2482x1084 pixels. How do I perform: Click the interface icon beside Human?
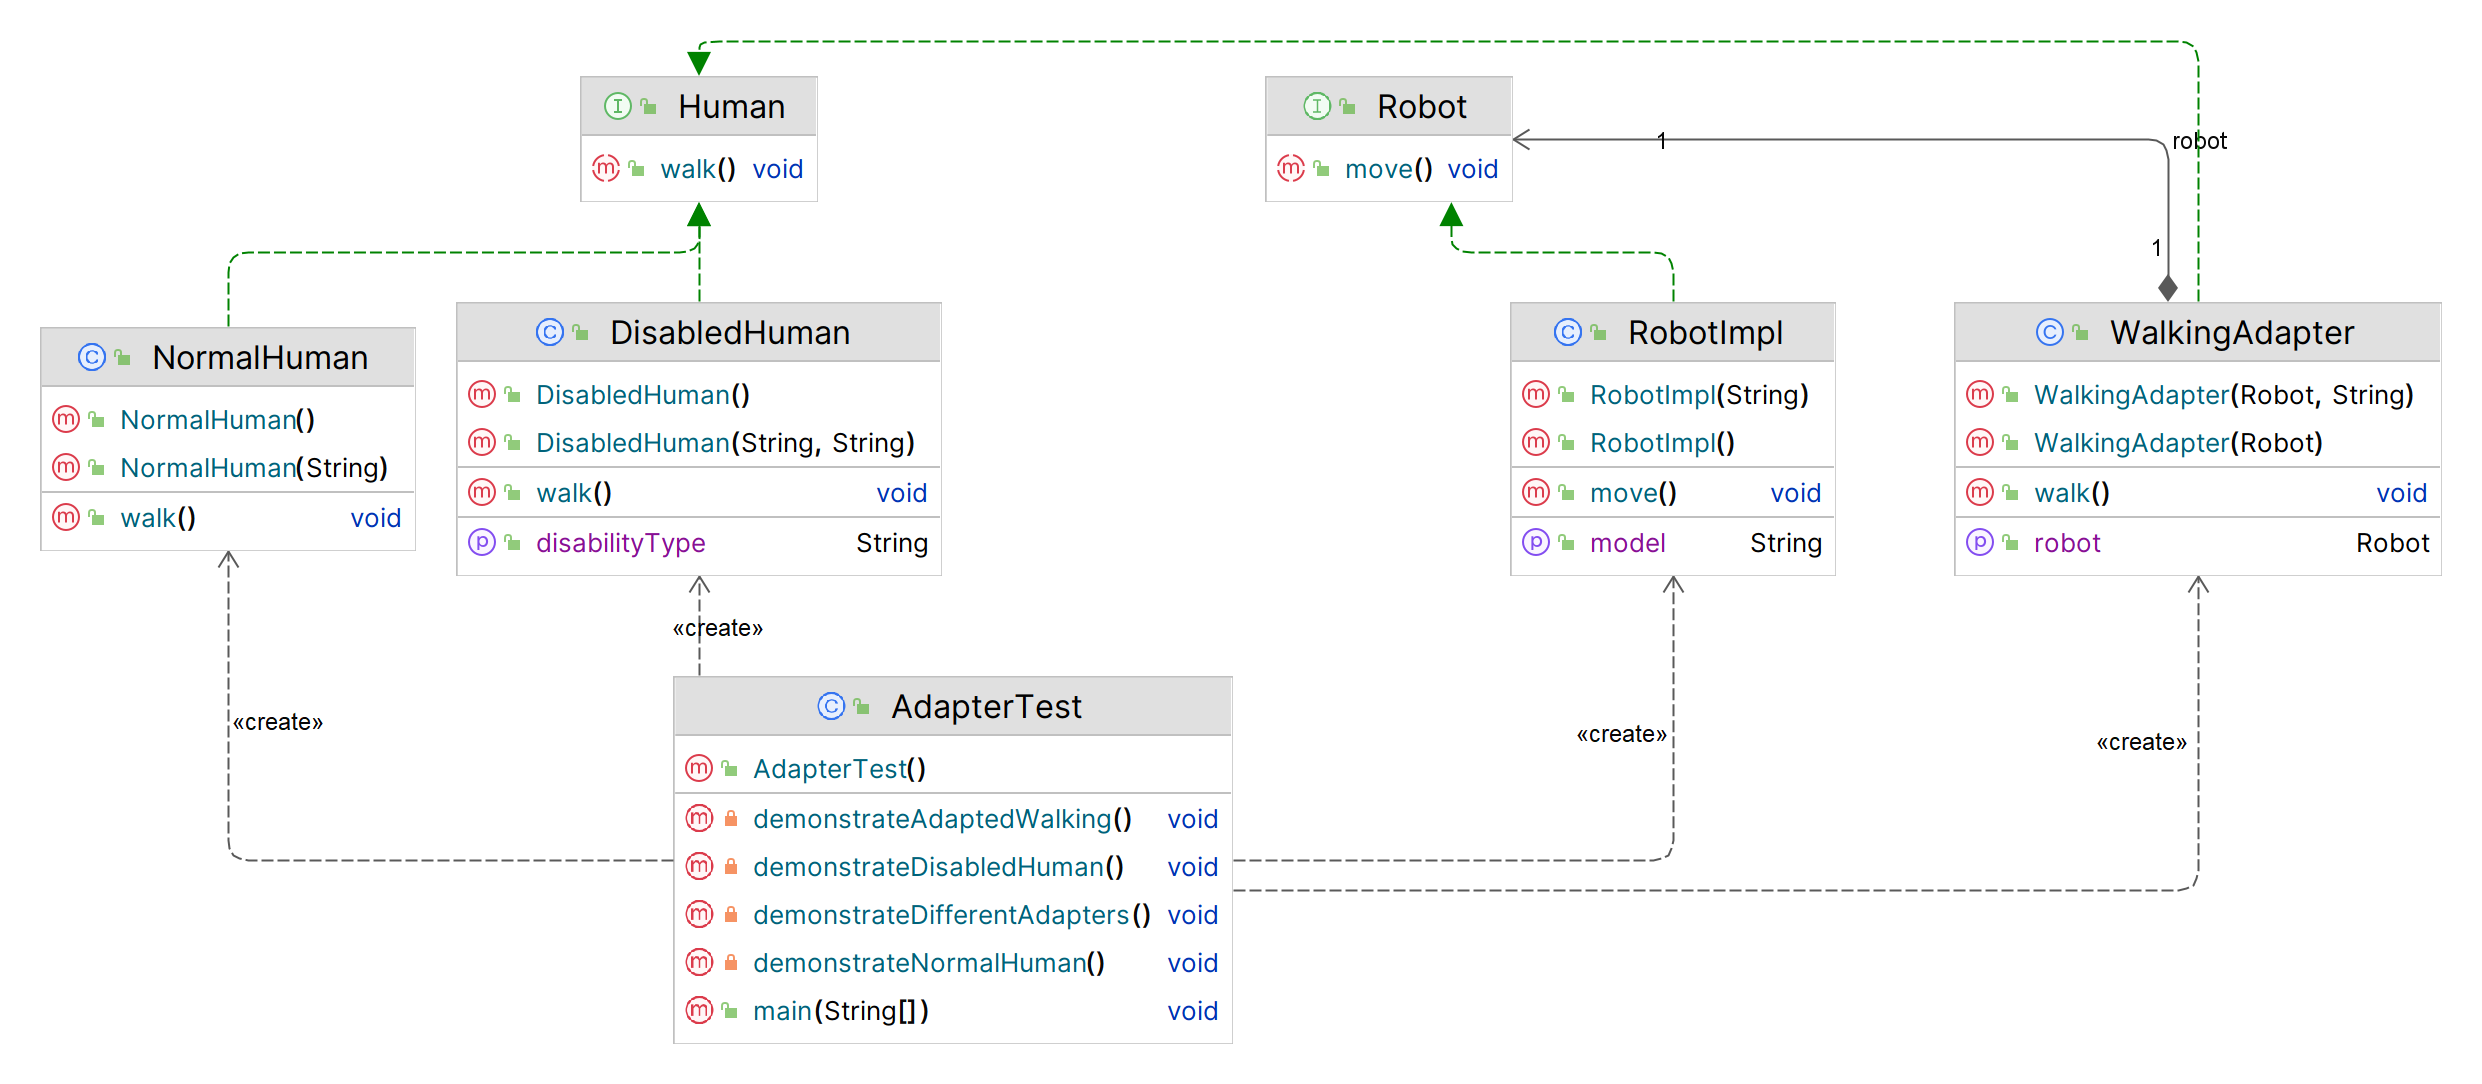[x=618, y=106]
